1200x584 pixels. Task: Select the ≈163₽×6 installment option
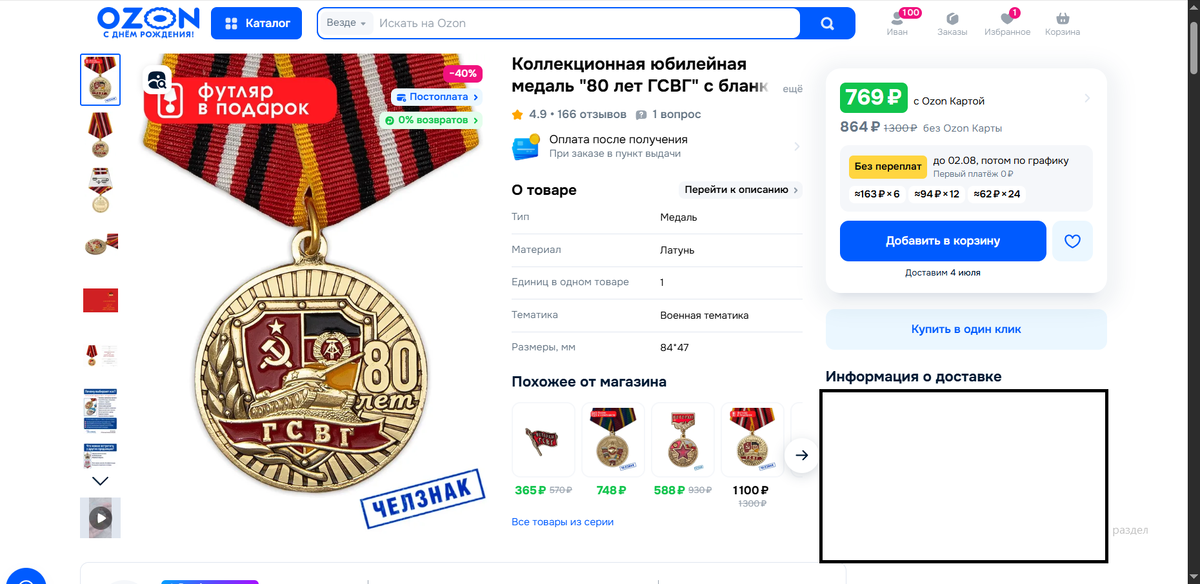point(877,194)
